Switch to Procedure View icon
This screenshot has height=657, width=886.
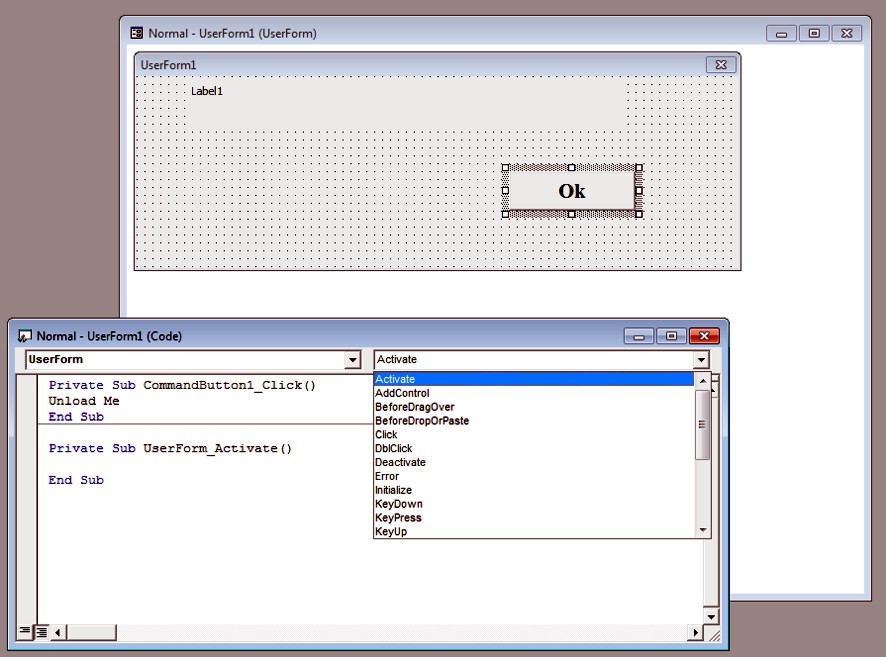coord(24,632)
